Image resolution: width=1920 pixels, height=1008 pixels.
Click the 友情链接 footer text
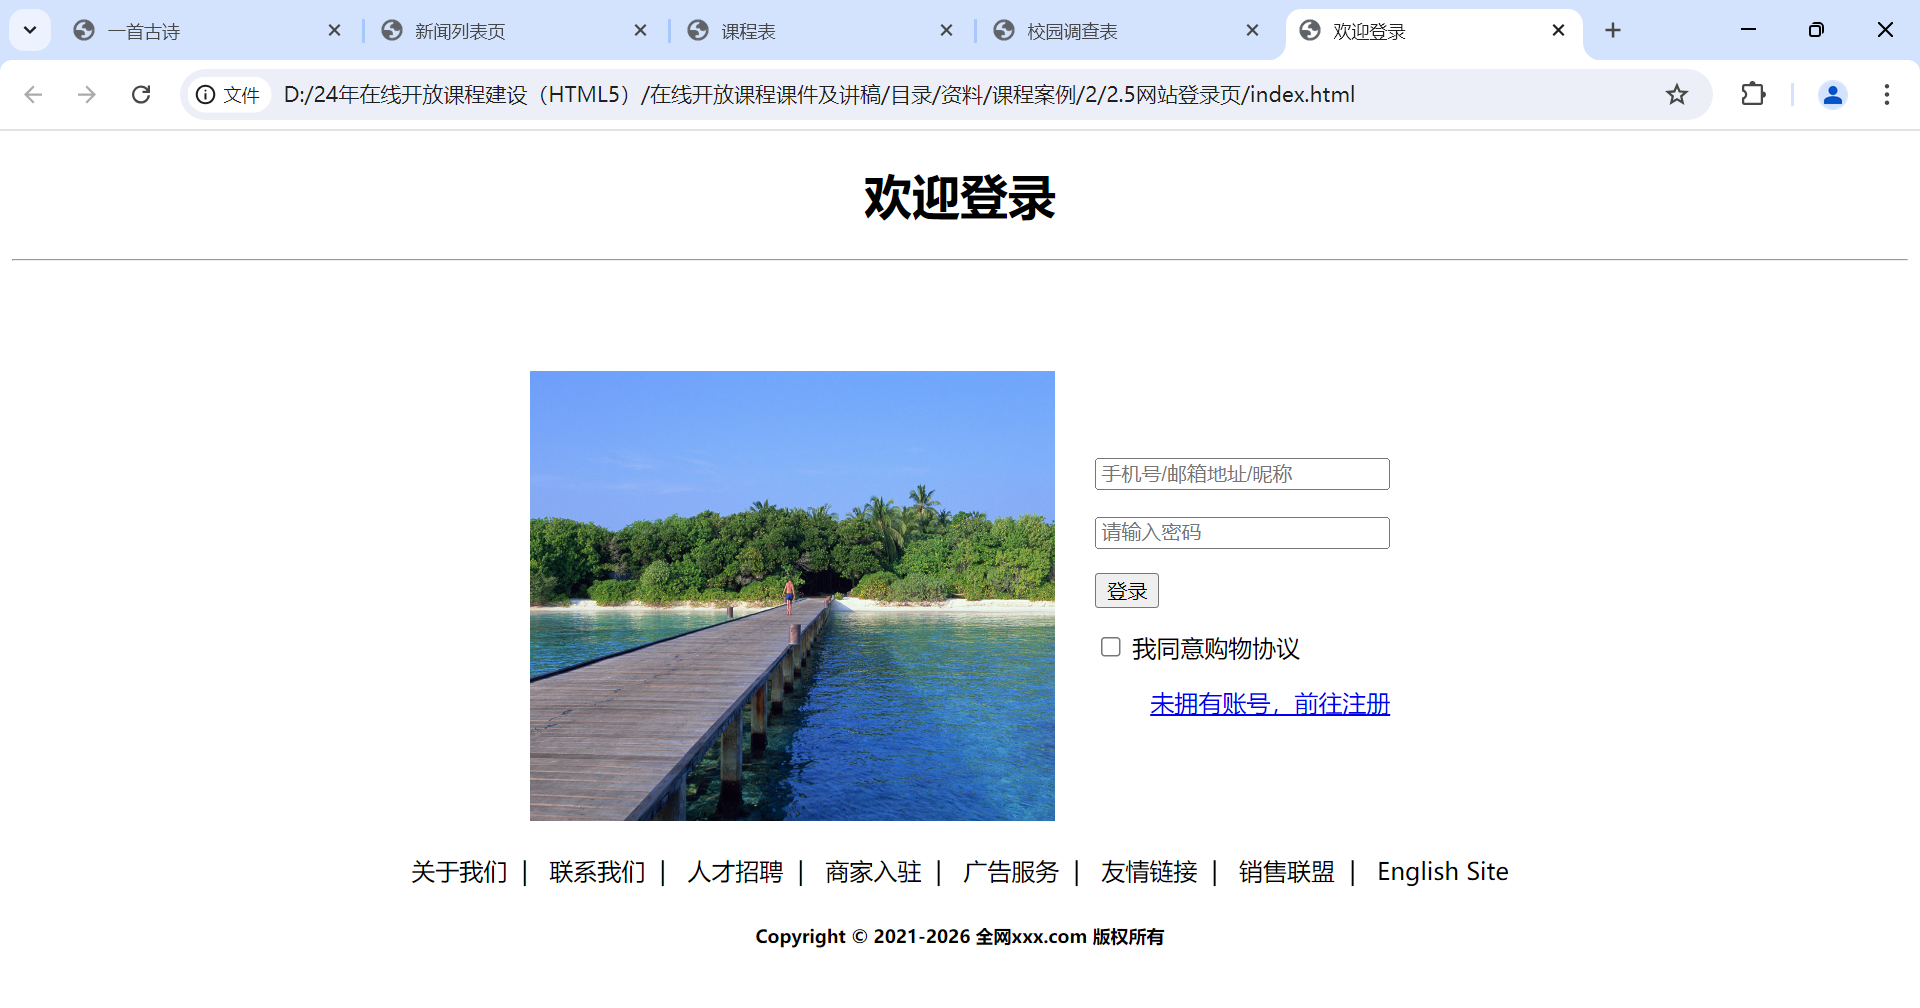(x=1149, y=872)
